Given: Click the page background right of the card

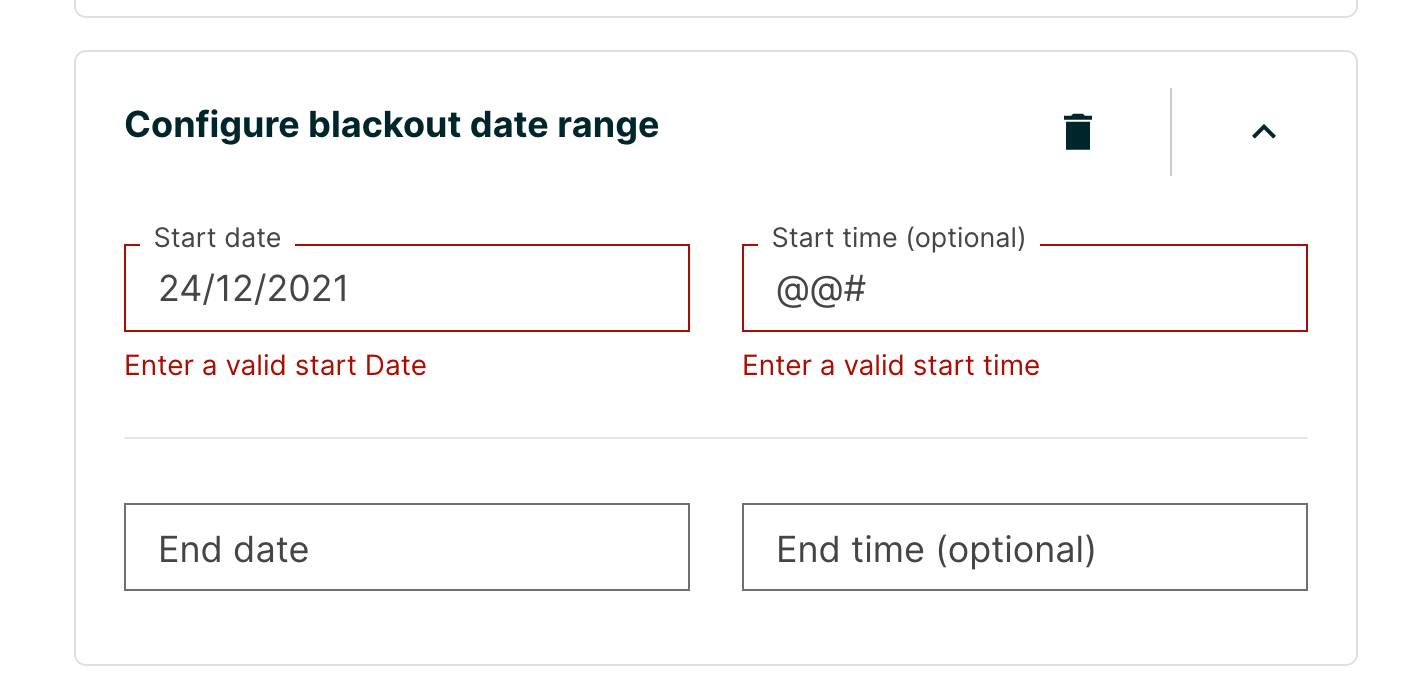Looking at the screenshot, I should tap(1392, 350).
